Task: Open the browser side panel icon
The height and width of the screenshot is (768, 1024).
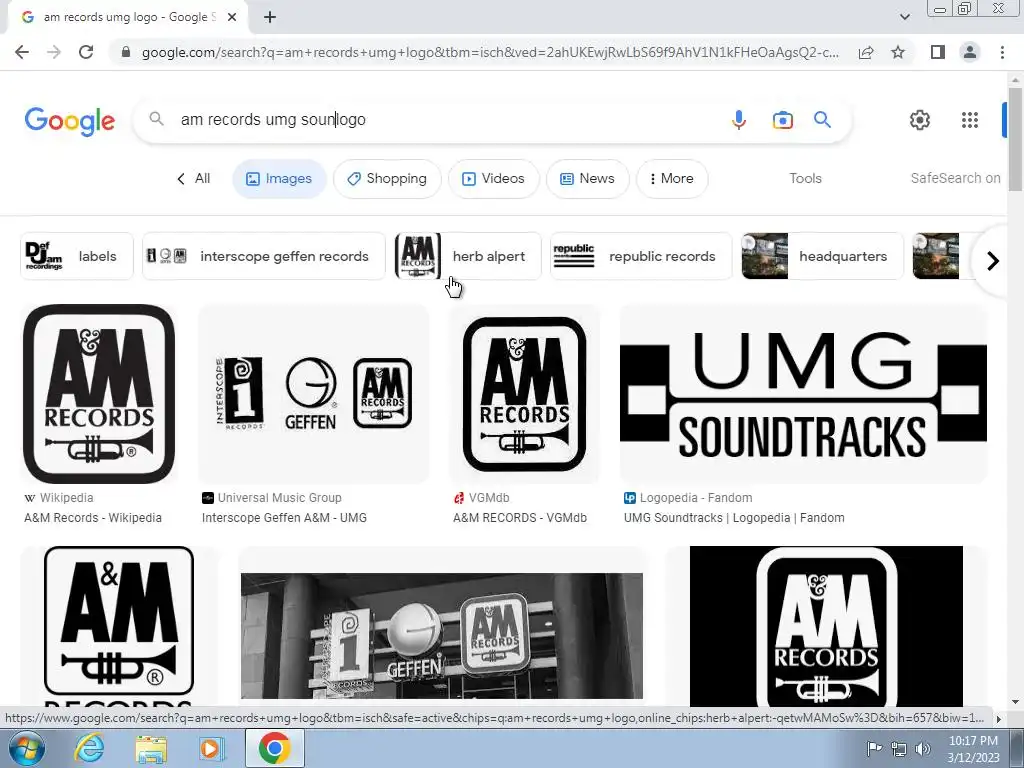Action: tap(938, 52)
